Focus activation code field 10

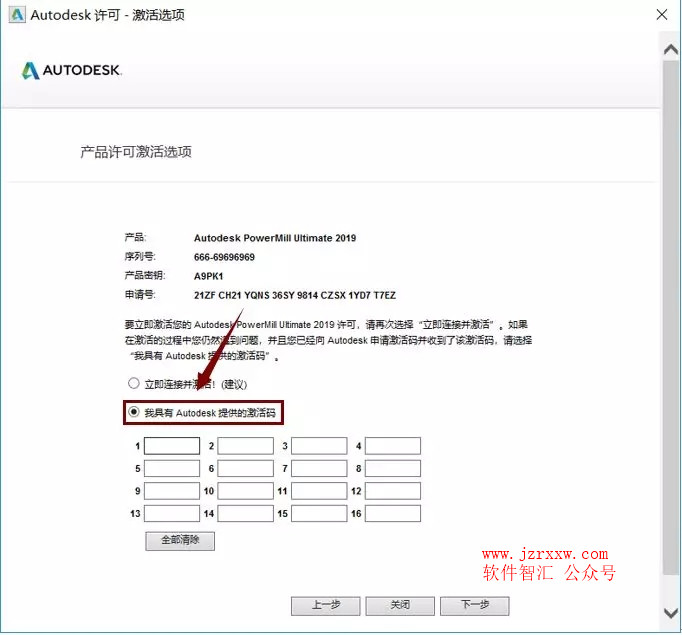point(245,491)
